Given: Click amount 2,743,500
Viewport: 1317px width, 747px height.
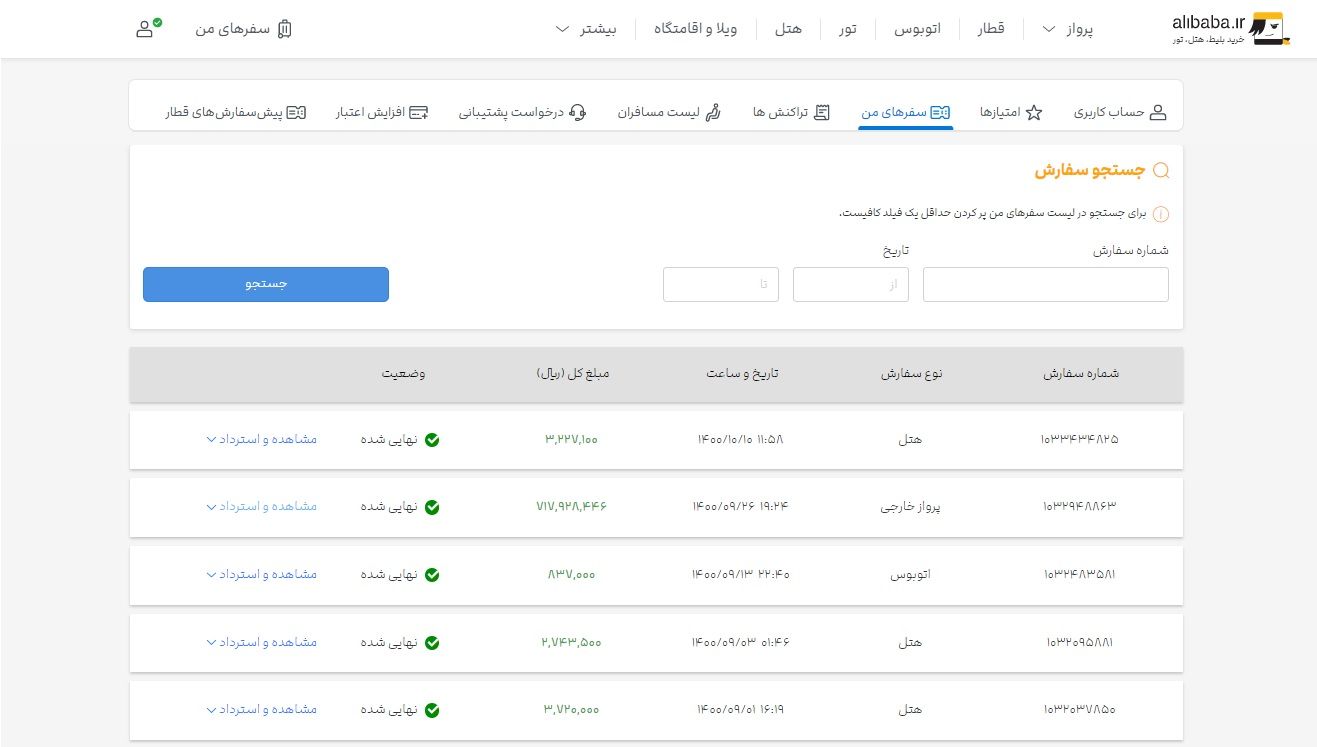Looking at the screenshot, I should tap(572, 642).
